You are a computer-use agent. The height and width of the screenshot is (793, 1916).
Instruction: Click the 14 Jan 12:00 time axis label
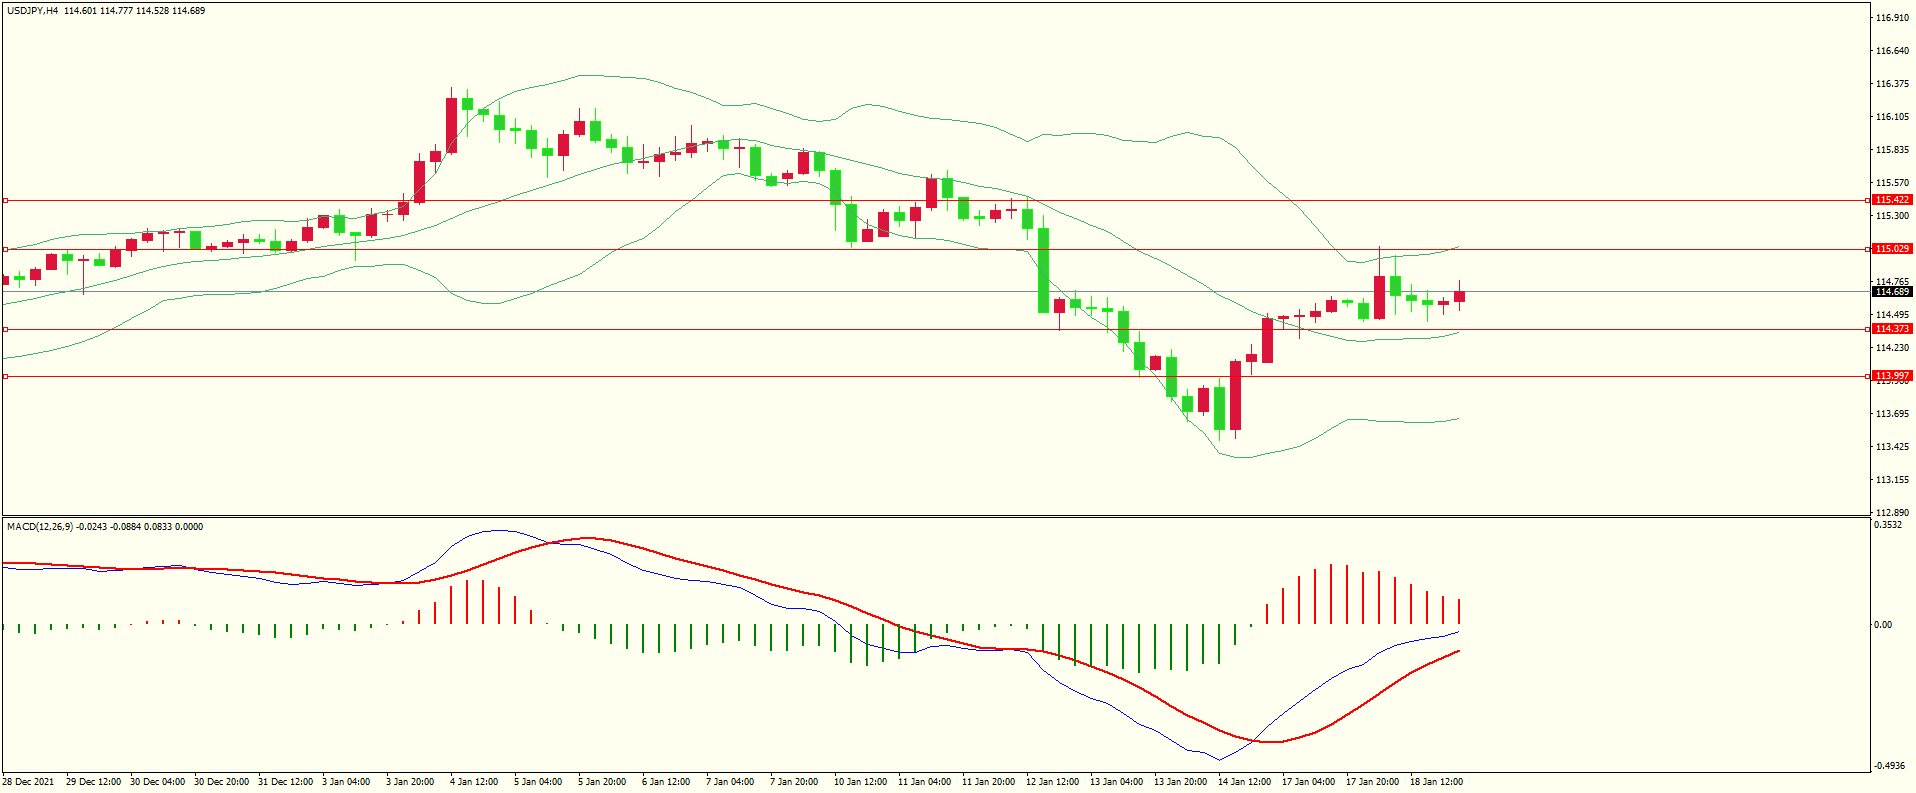coord(1244,782)
